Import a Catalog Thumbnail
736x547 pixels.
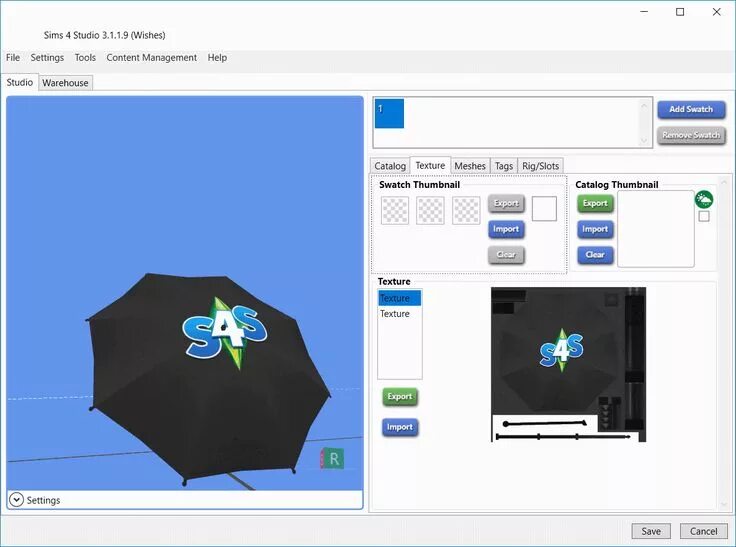(595, 229)
